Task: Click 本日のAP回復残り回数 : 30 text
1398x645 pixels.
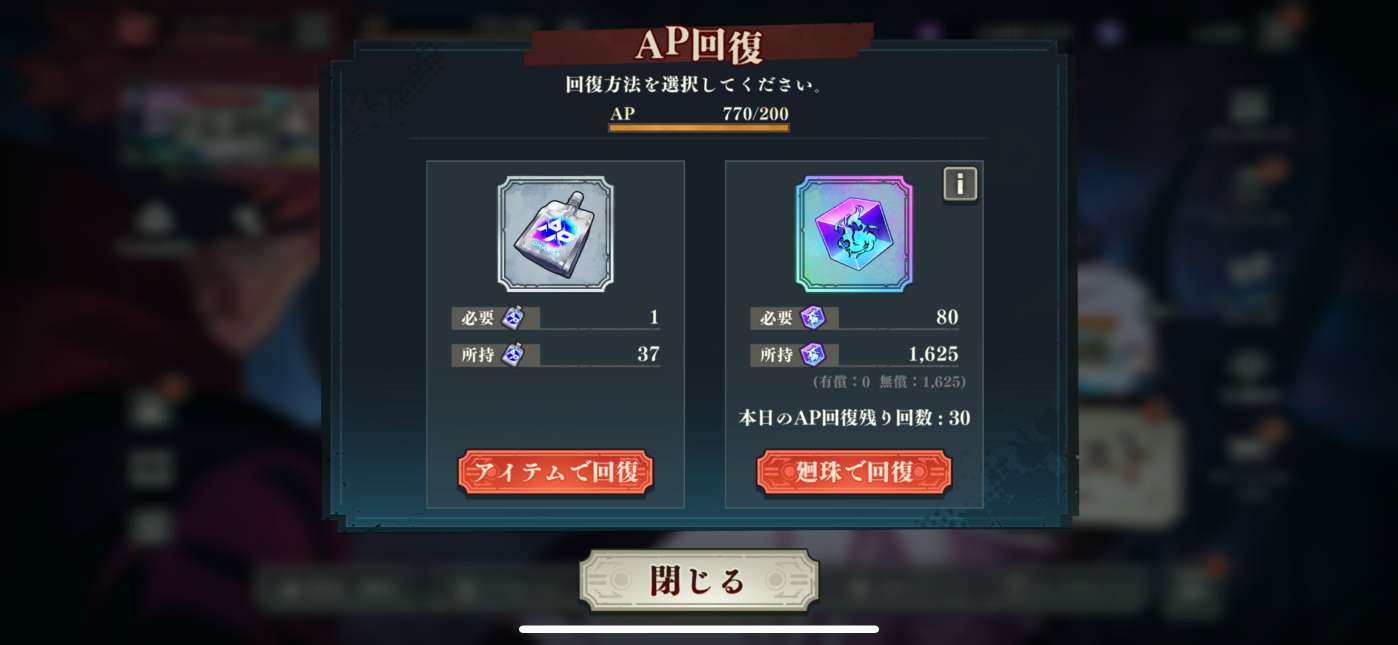Action: pos(854,418)
